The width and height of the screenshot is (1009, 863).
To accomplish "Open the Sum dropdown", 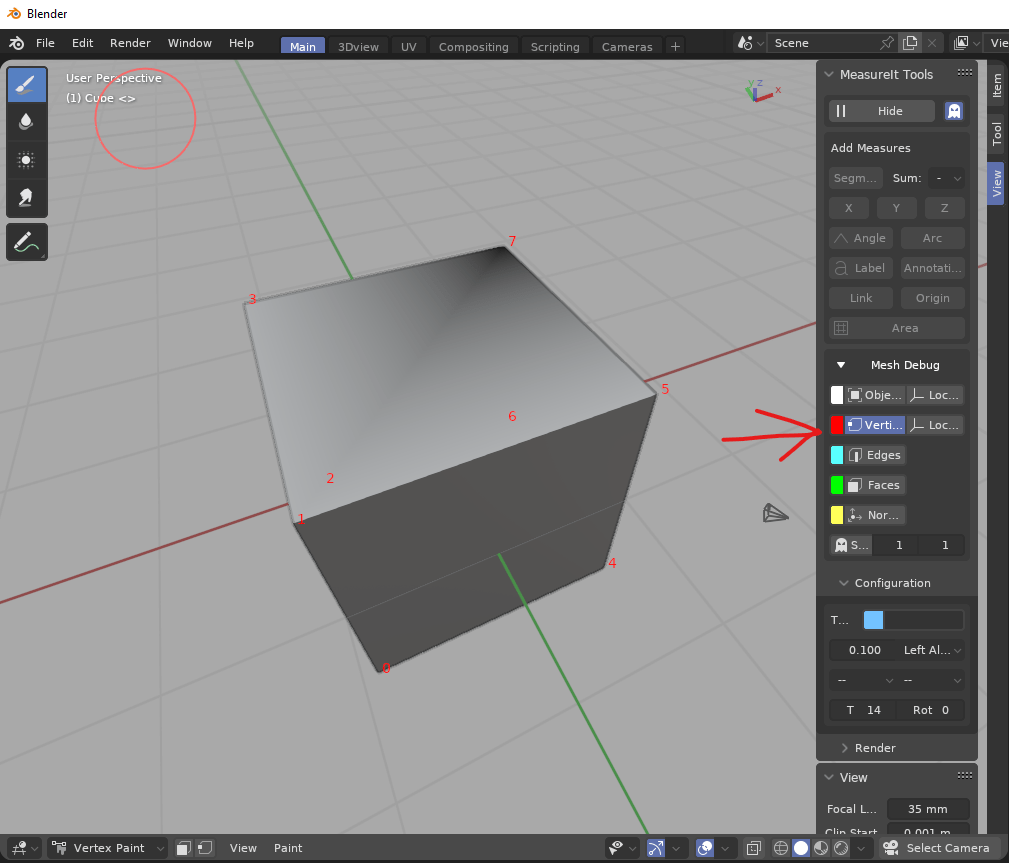I will (x=946, y=178).
